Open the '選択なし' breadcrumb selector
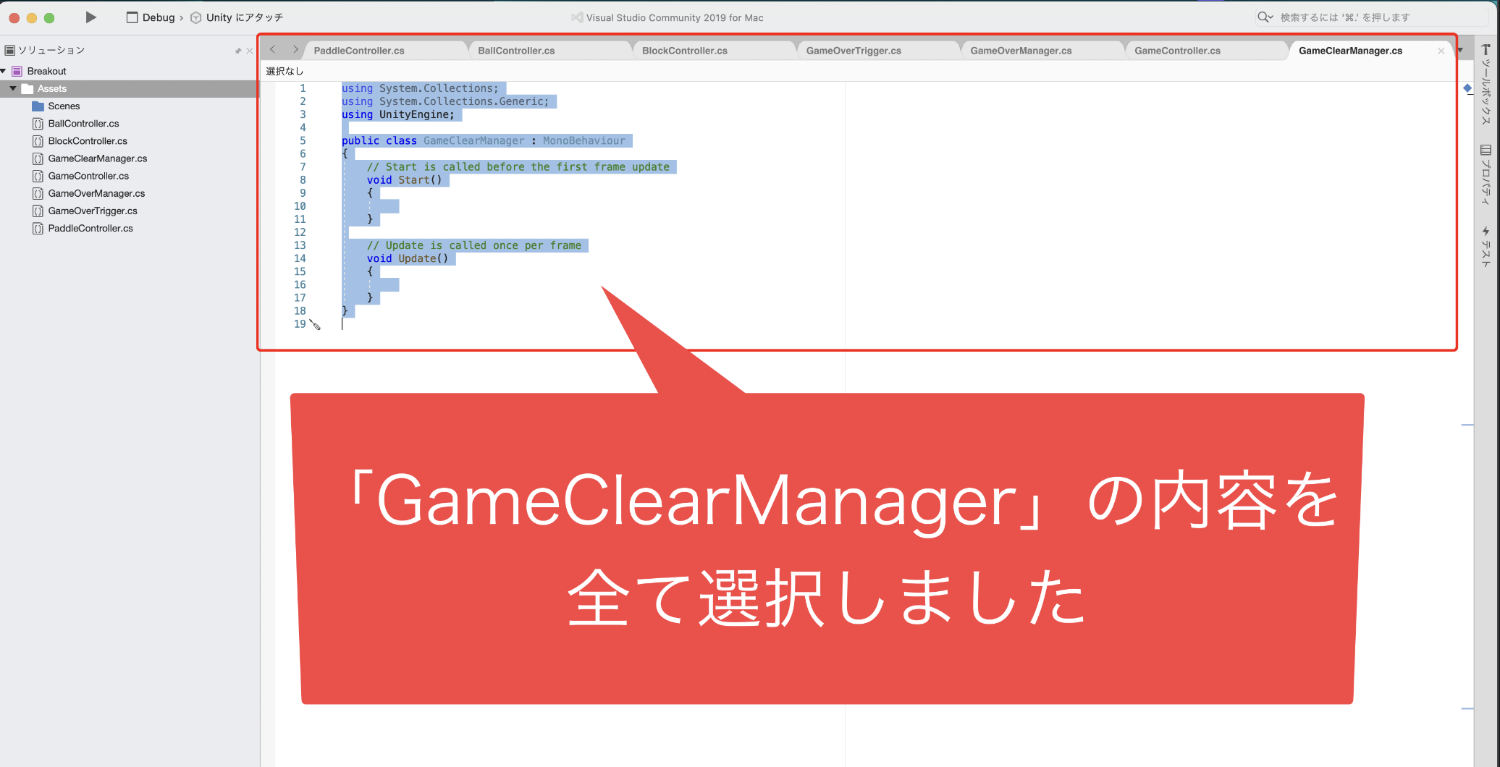Image resolution: width=1500 pixels, height=767 pixels. [285, 72]
